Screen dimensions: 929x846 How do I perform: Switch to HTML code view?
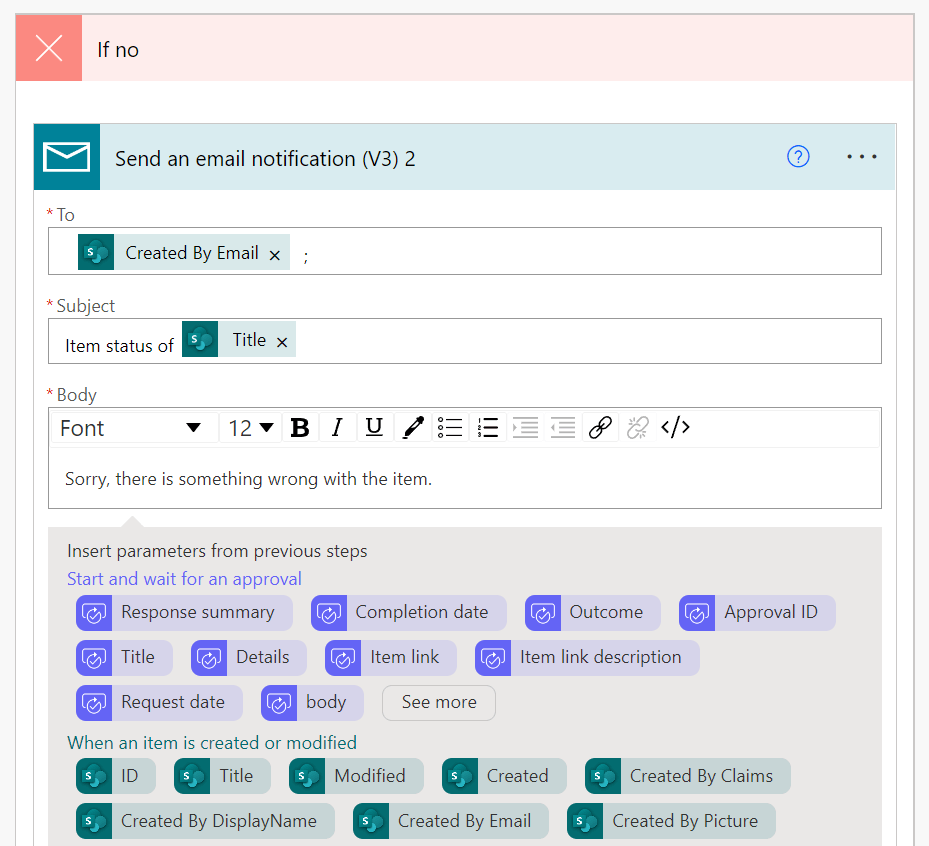click(675, 428)
